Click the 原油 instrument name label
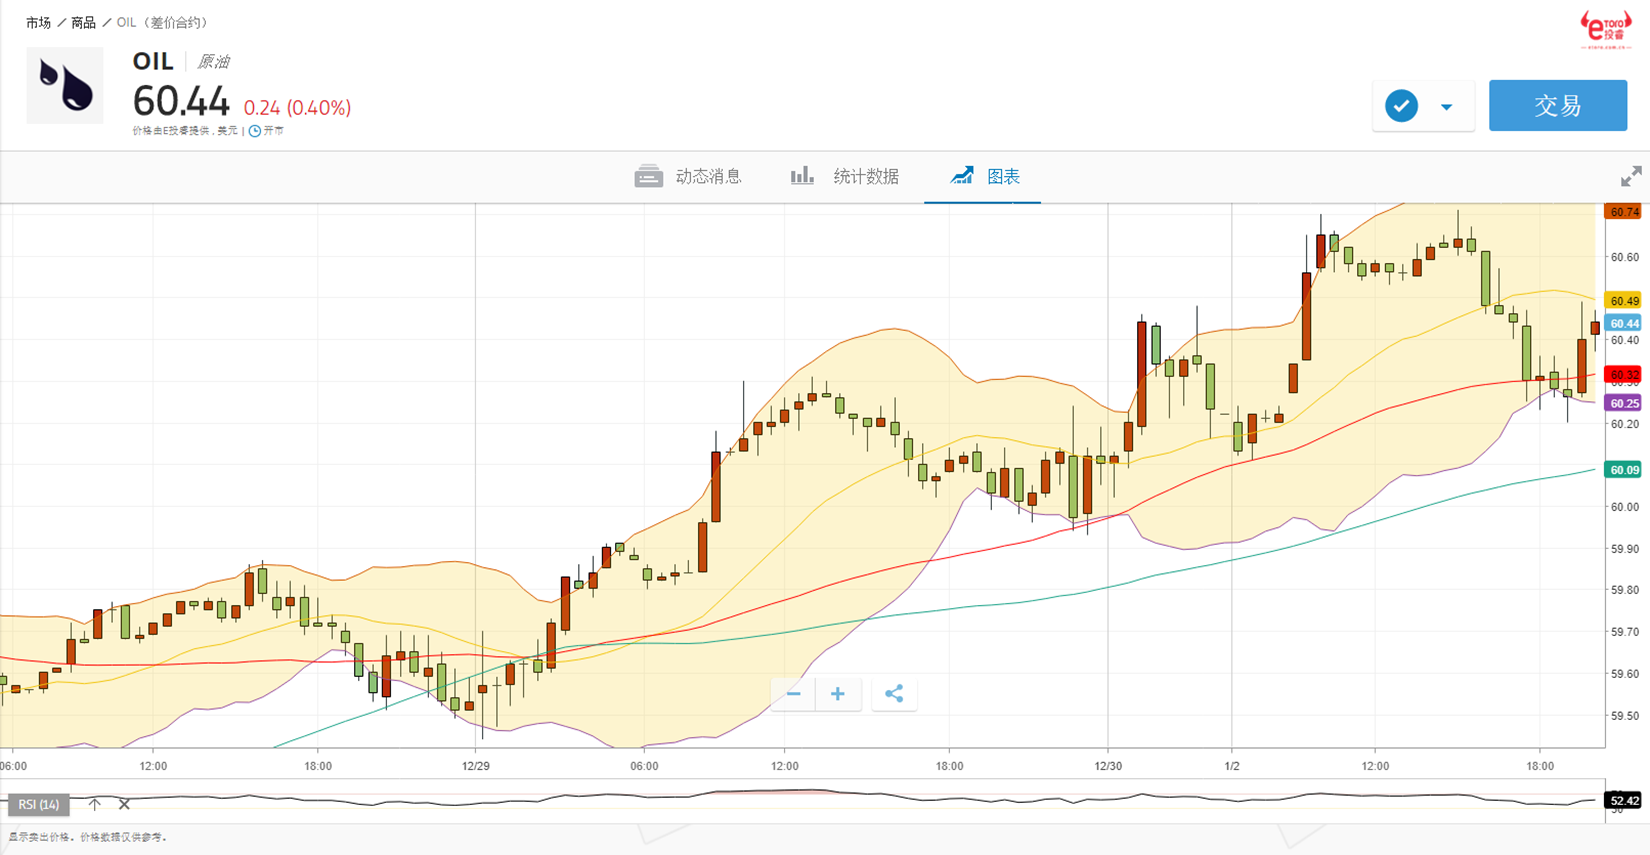Image resolution: width=1650 pixels, height=855 pixels. click(213, 62)
